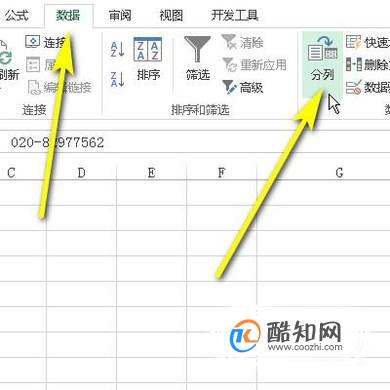Switch to the Formulas (公式) tab

click(17, 15)
